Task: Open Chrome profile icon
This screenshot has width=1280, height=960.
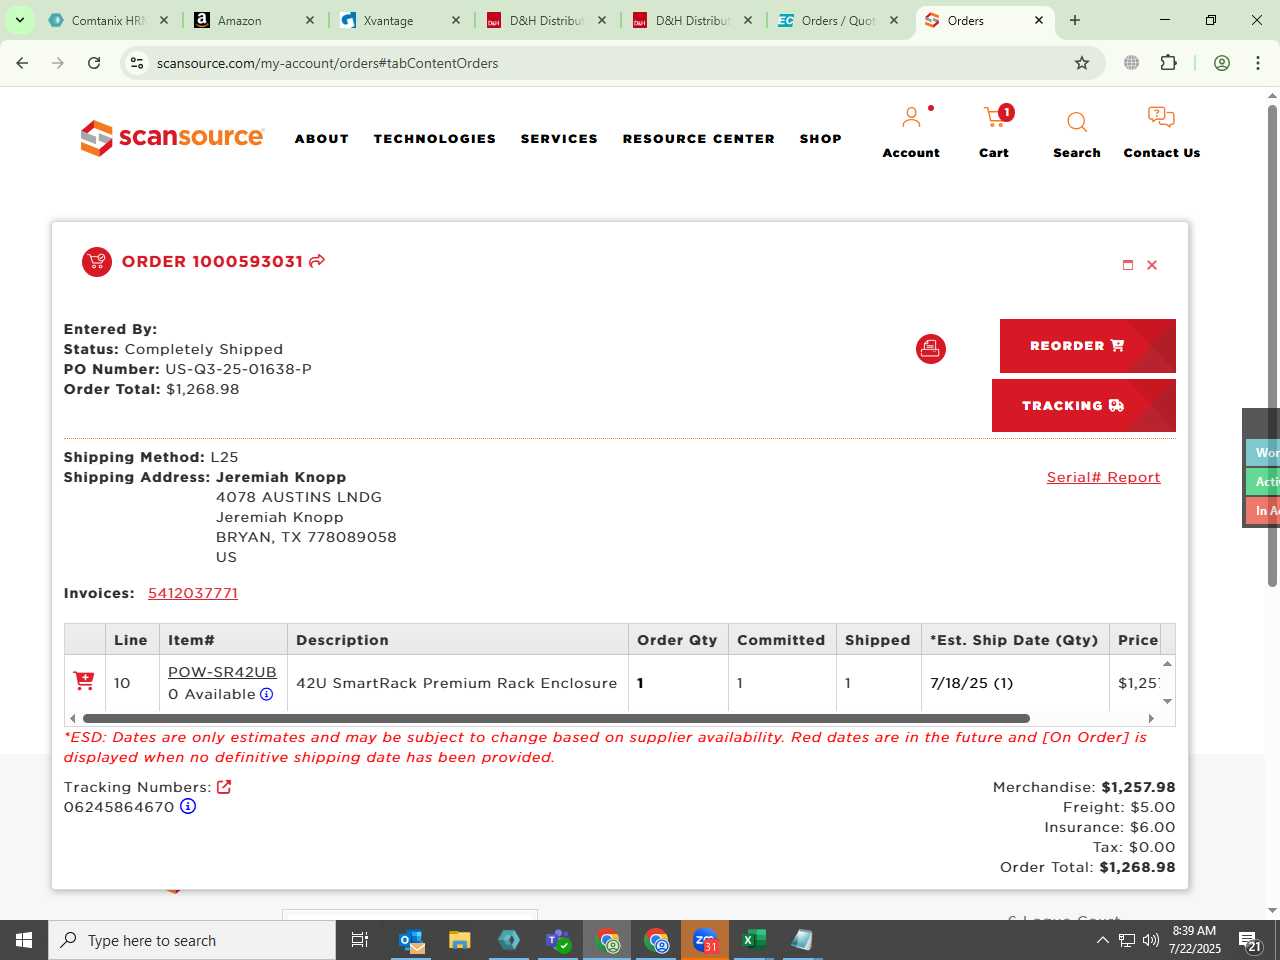Action: click(1222, 63)
